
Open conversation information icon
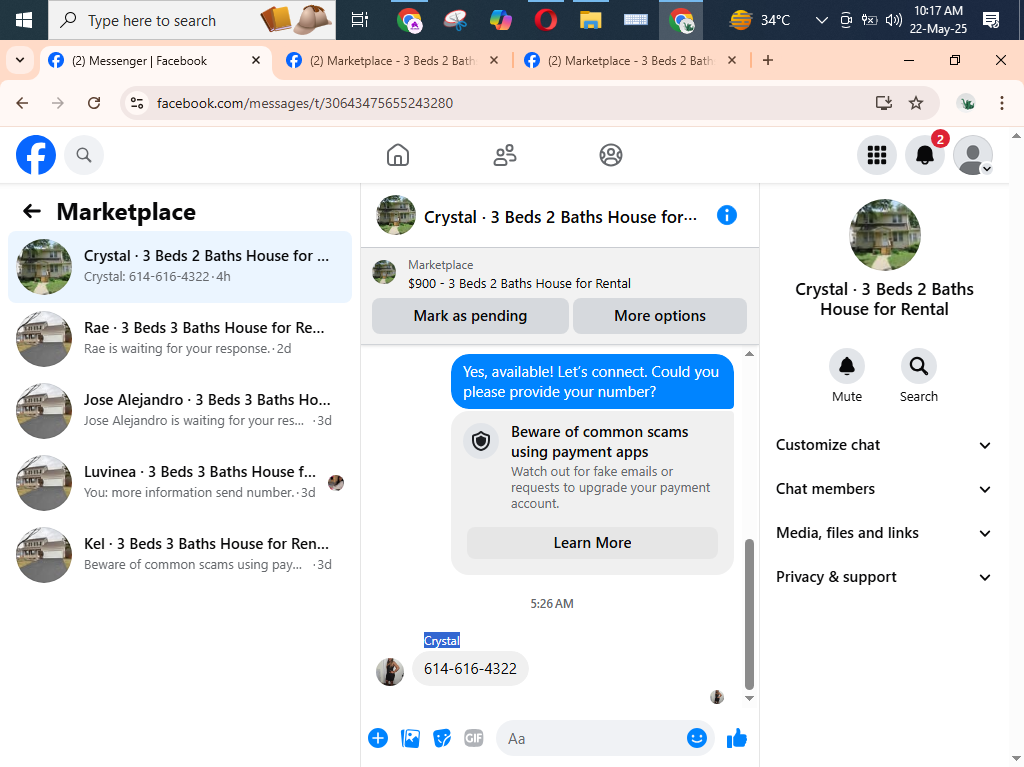[726, 215]
